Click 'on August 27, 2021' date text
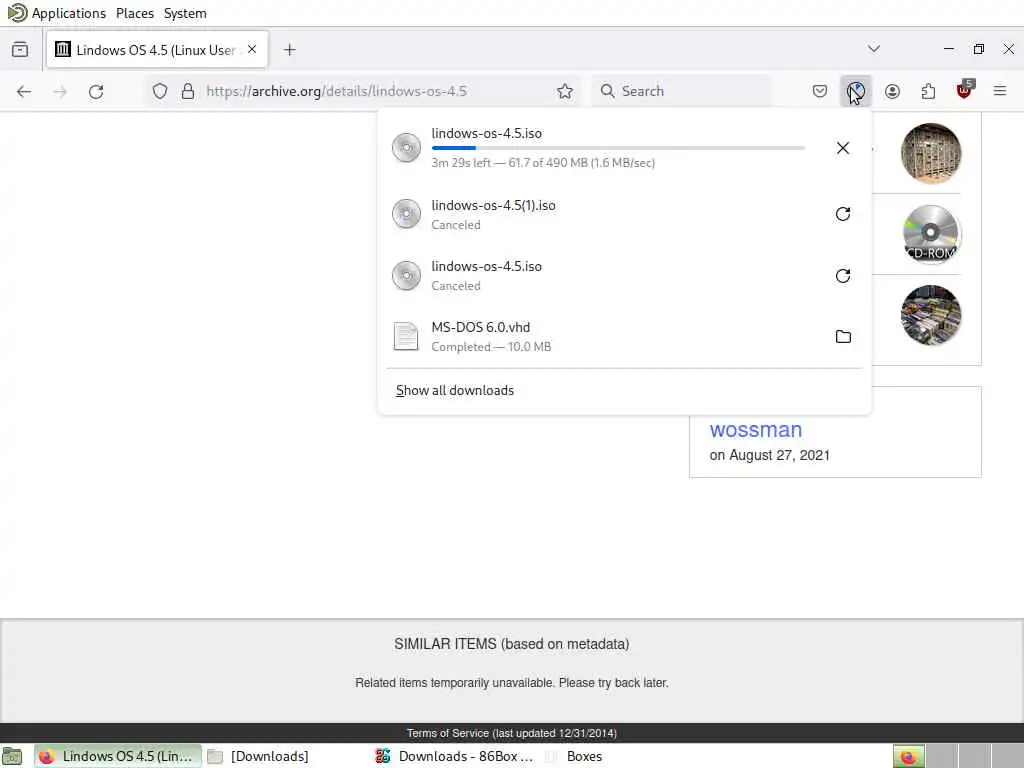The width and height of the screenshot is (1024, 768). click(x=769, y=455)
